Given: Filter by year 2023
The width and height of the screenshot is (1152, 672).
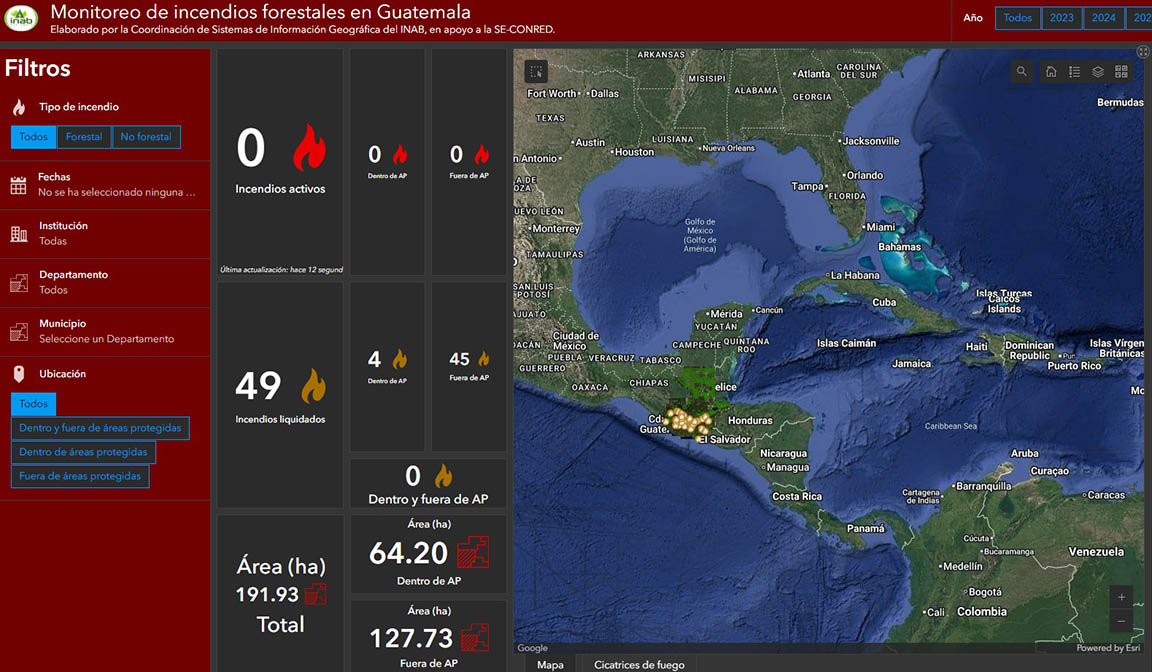Looking at the screenshot, I should (1061, 18).
